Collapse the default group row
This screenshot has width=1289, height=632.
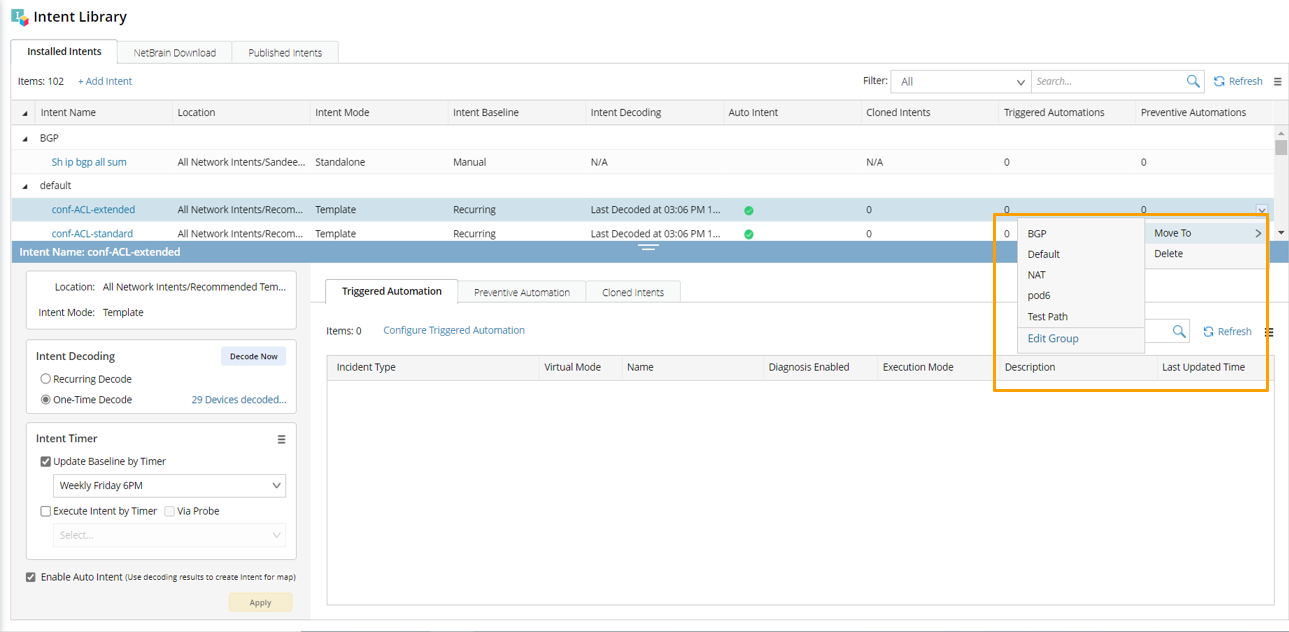25,186
